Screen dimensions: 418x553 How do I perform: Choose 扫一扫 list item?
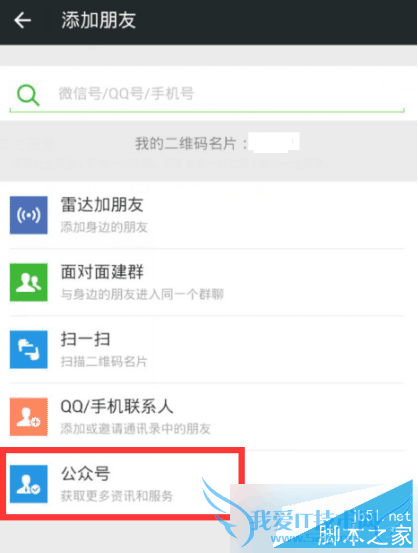207,350
